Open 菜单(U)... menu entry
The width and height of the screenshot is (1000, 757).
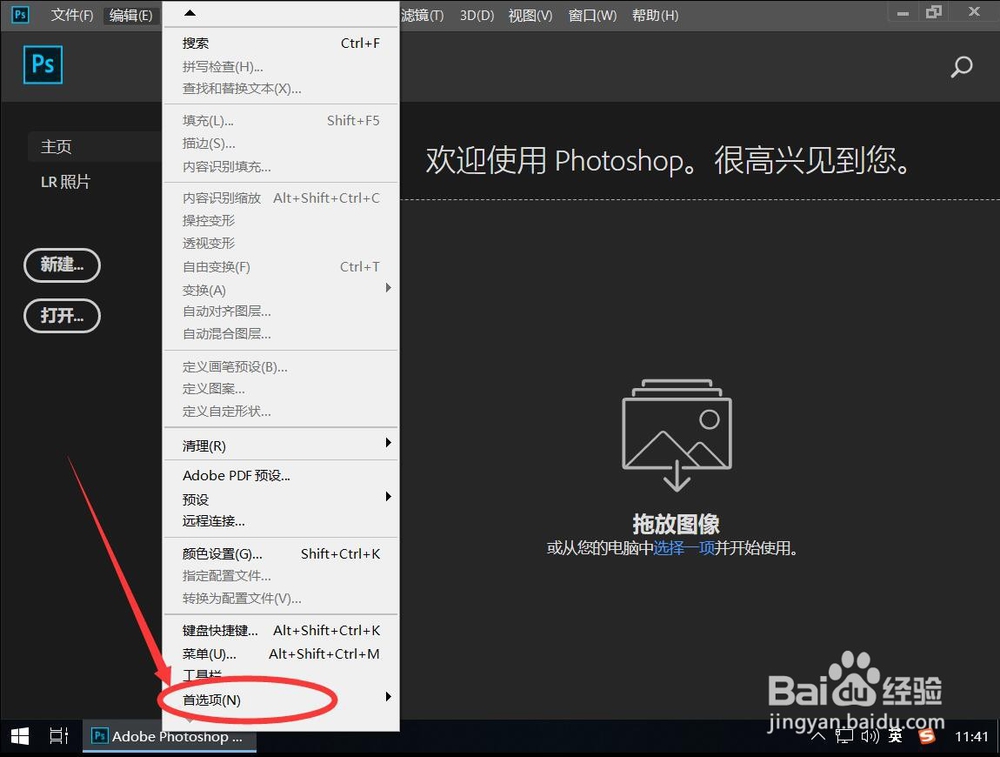pos(281,654)
